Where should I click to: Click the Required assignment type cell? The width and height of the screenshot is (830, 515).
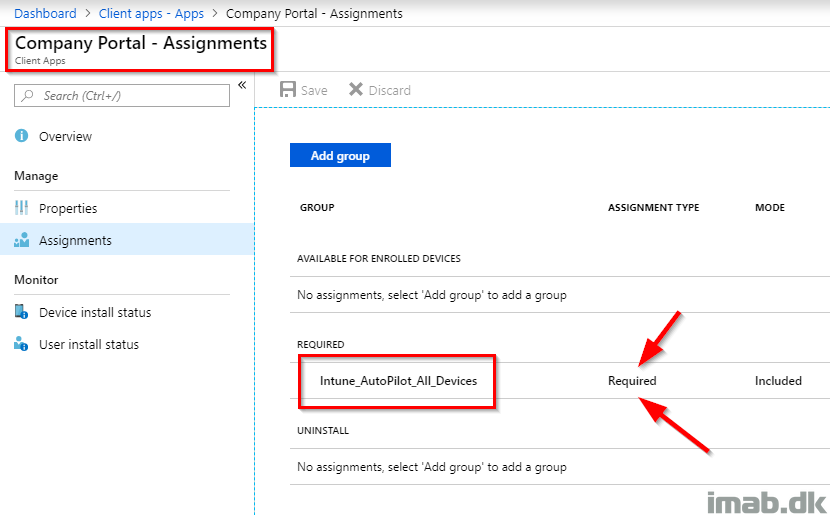[x=632, y=381]
